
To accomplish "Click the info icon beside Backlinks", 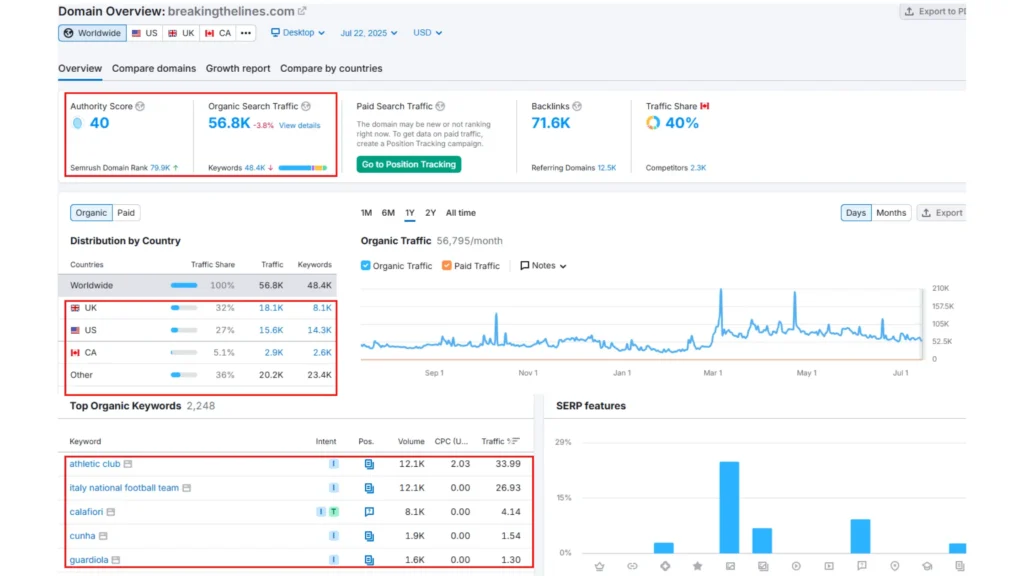I will point(577,106).
